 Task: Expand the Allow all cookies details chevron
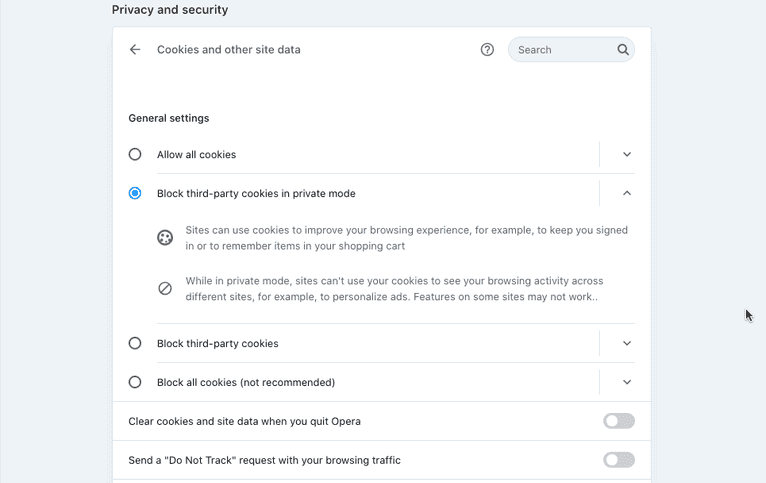coord(627,155)
